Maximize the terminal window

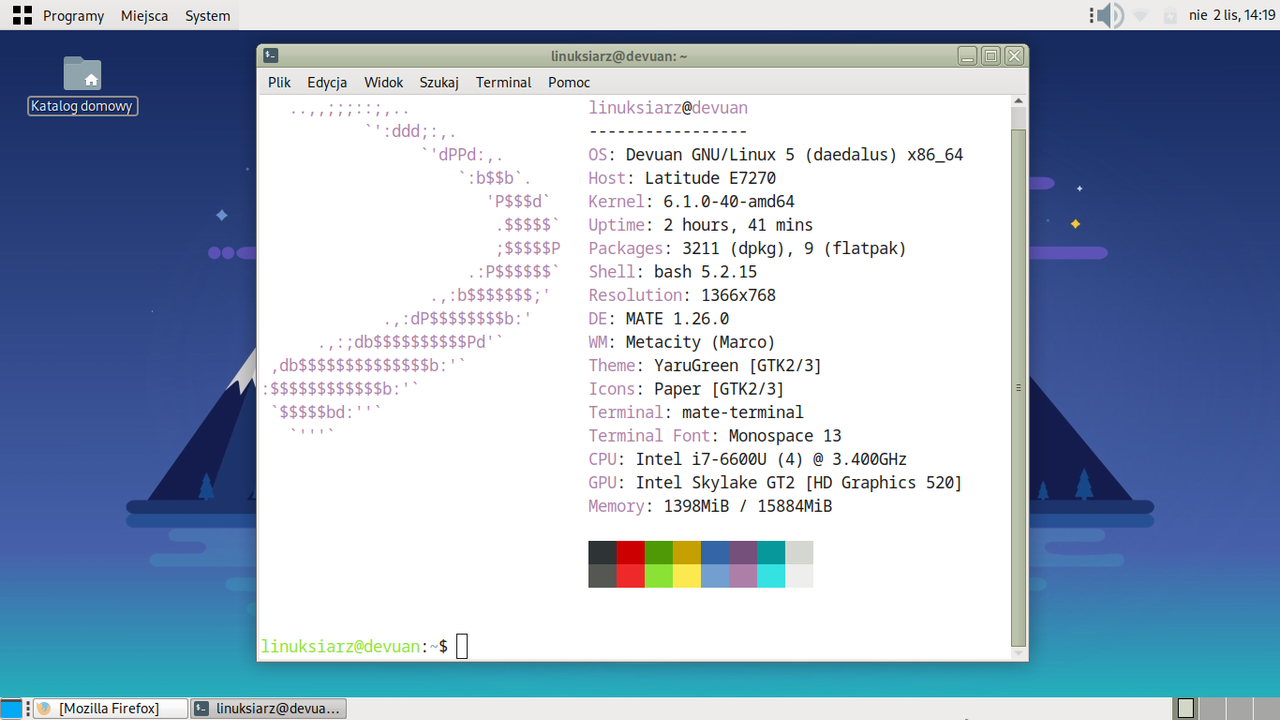pyautogui.click(x=991, y=56)
